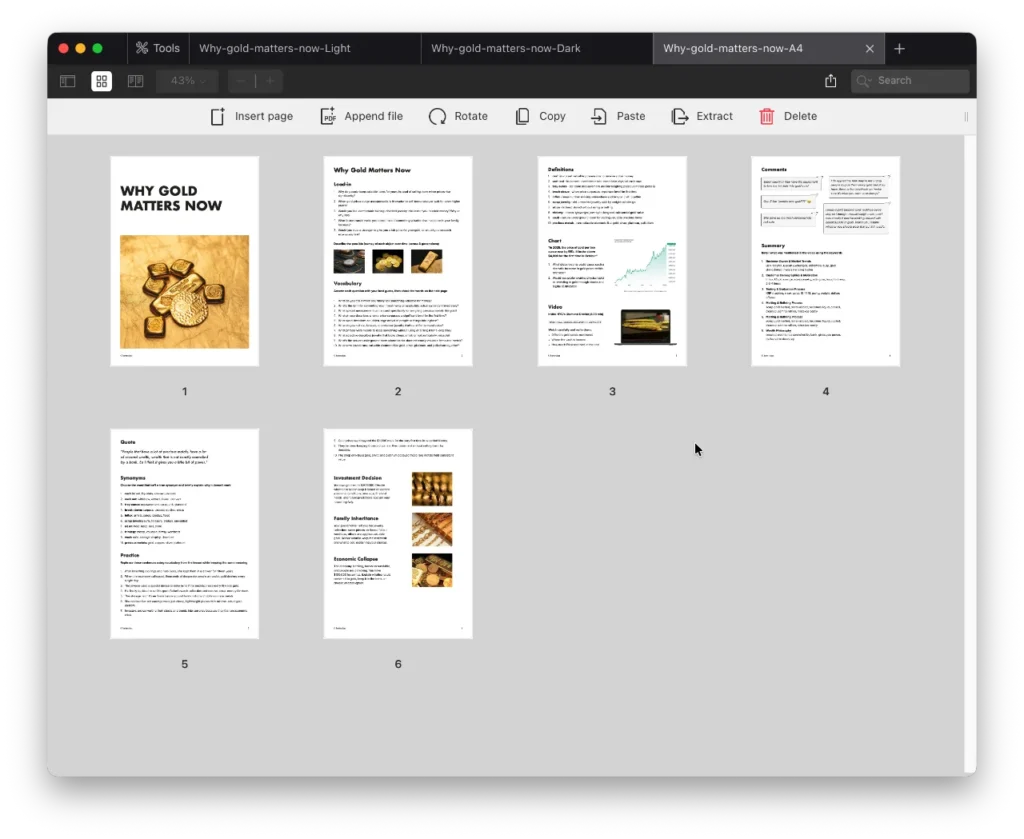
Task: Rotate the selected page
Action: pyautogui.click(x=437, y=116)
